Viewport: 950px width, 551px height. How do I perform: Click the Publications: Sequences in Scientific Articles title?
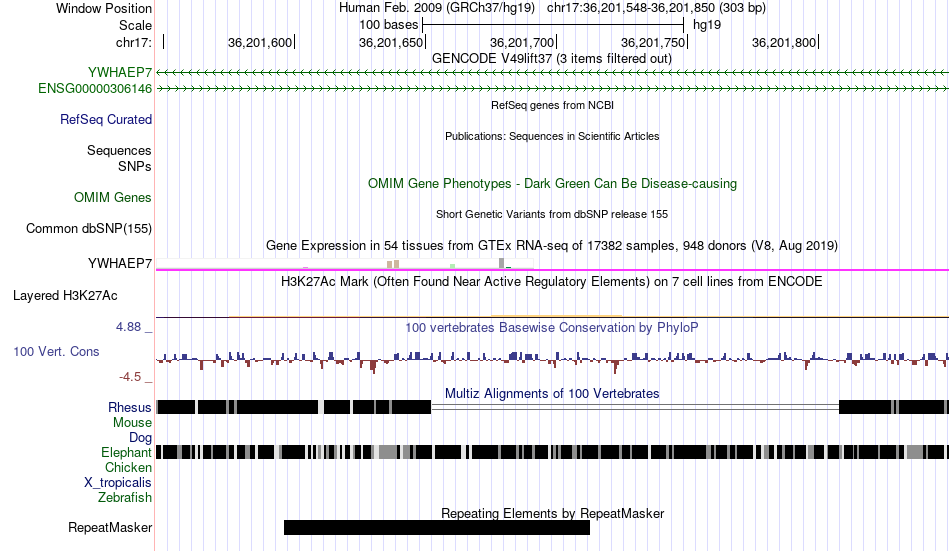(552, 136)
